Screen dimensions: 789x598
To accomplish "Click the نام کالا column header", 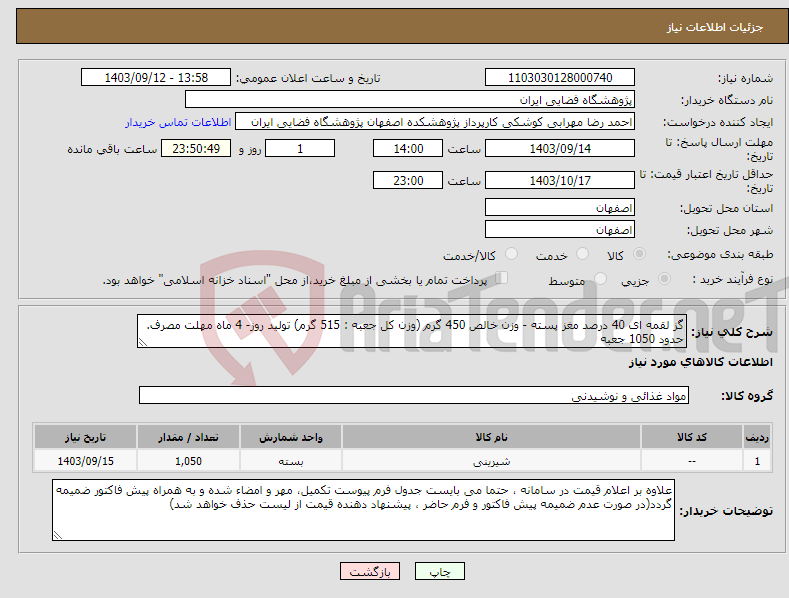I will [x=491, y=437].
